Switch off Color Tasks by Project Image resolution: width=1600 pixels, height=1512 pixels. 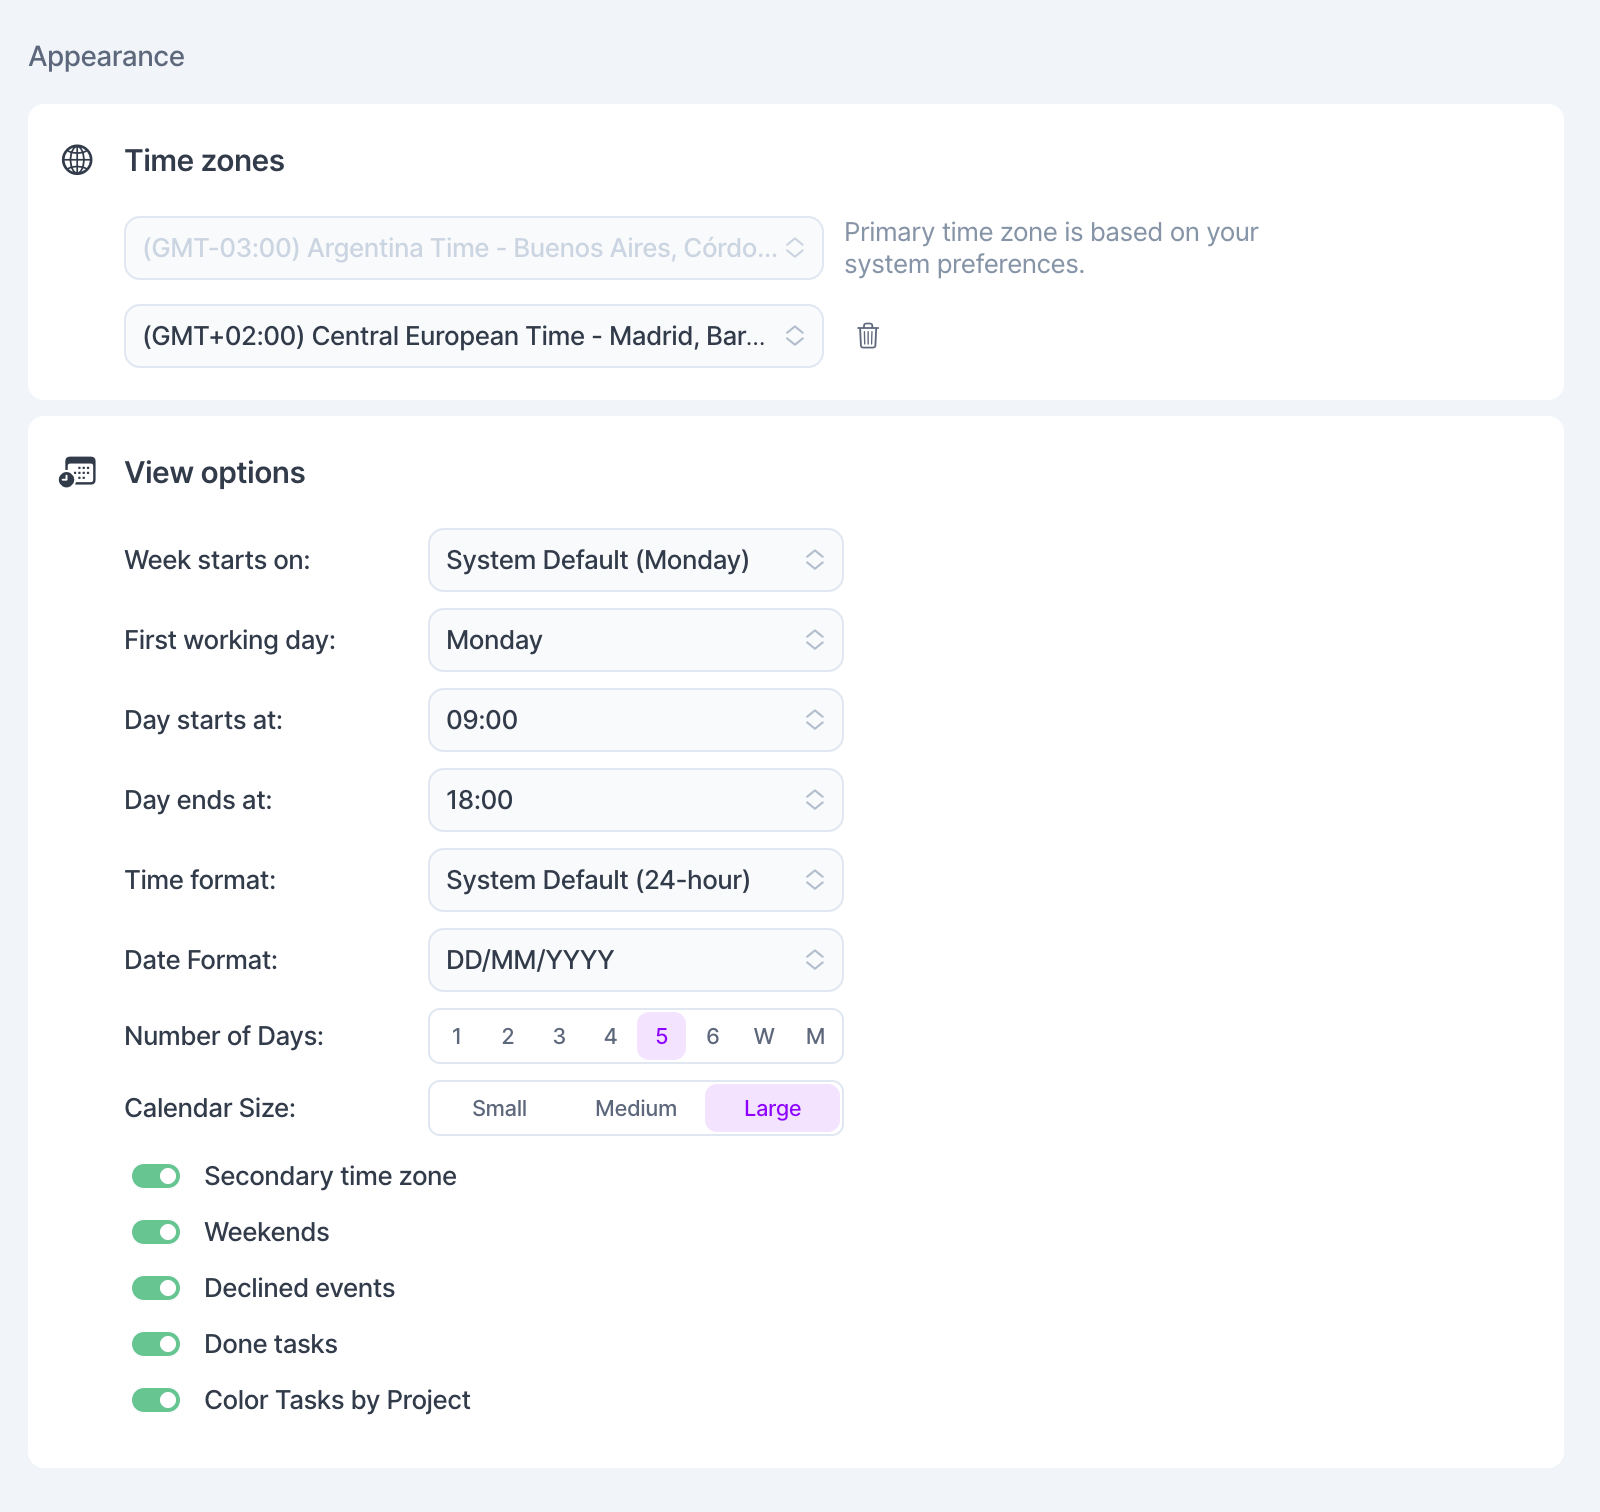coord(156,1400)
